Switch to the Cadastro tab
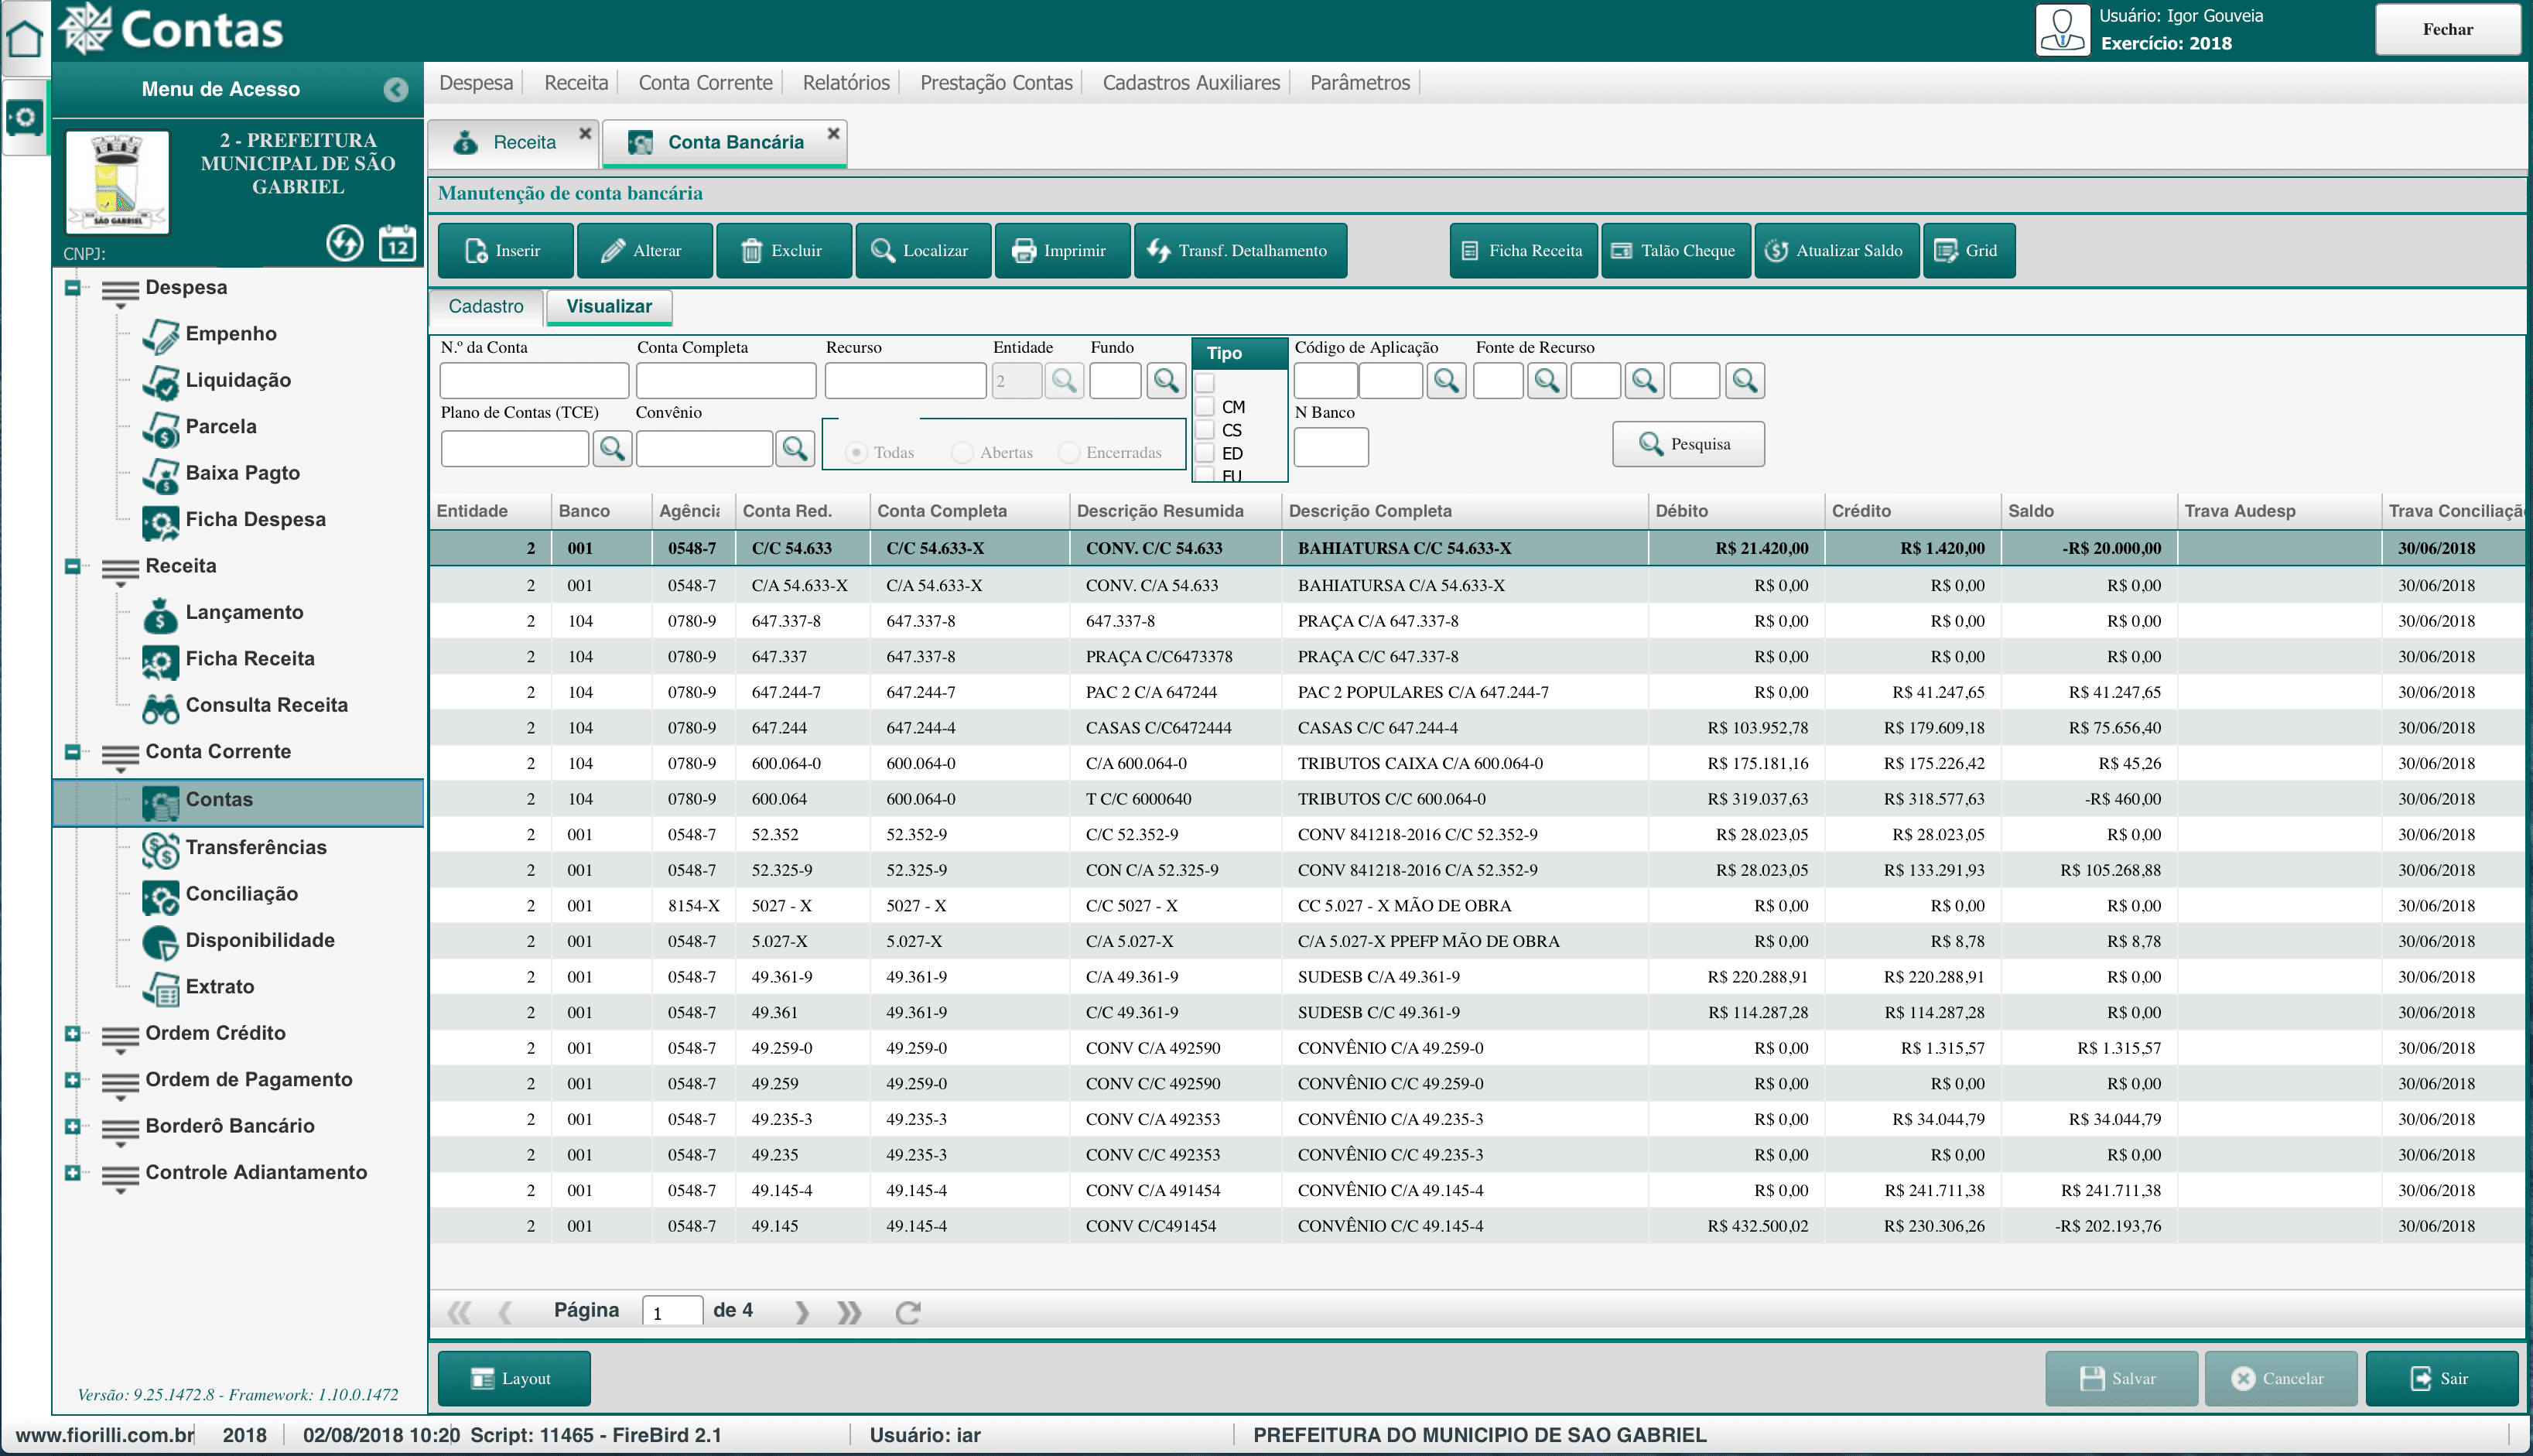This screenshot has width=2533, height=1456. click(x=486, y=307)
